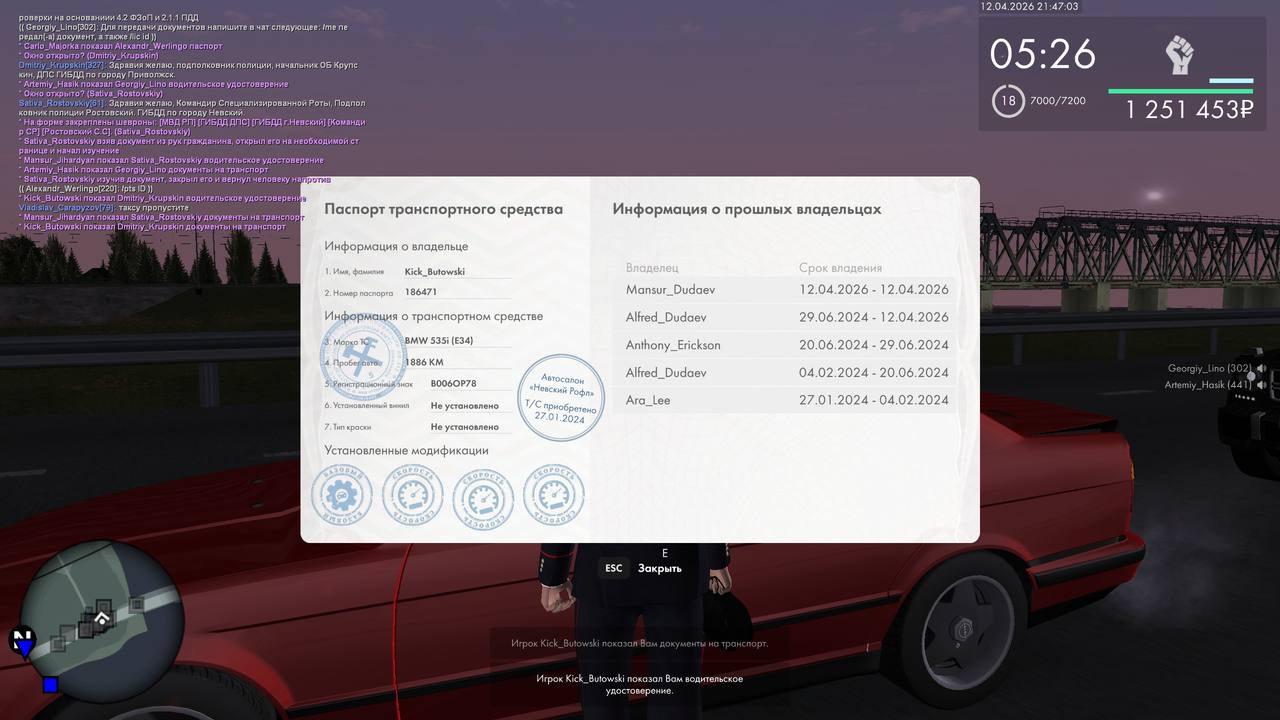Click the fist weapon icon in HUD
The image size is (1280, 720).
1181,54
